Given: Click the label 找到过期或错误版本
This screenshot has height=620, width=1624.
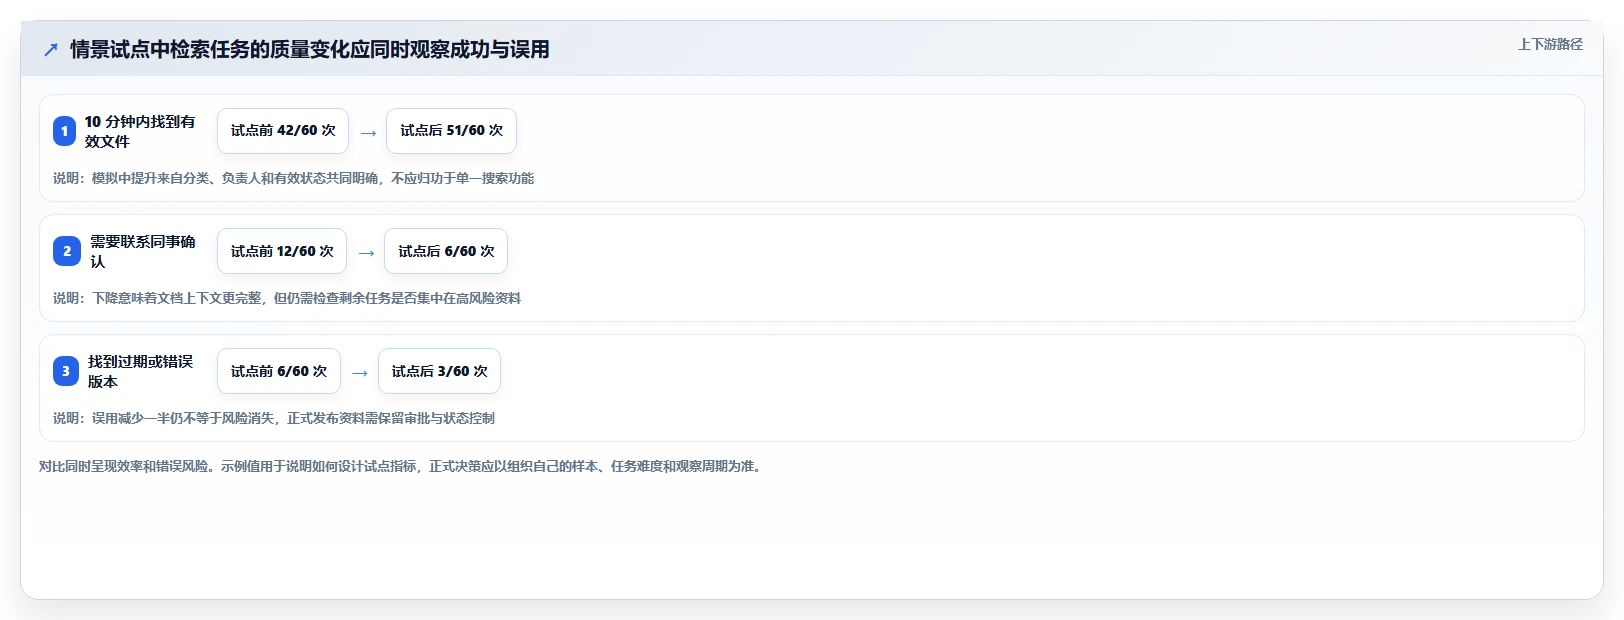Looking at the screenshot, I should click(140, 371).
